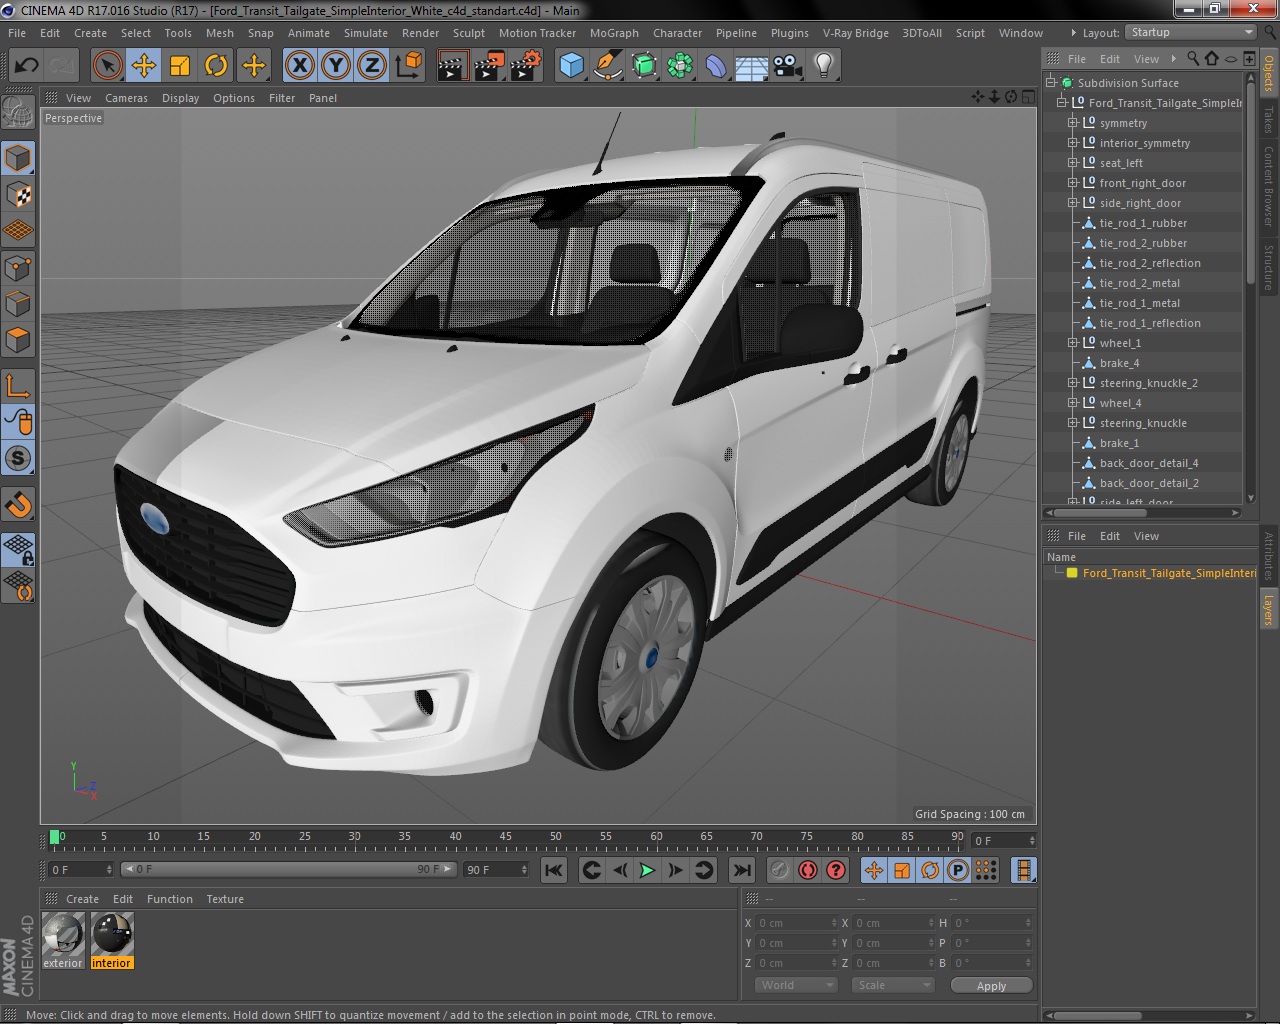This screenshot has height=1024, width=1280.
Task: Expand front_right_door object in tree
Action: 1072,183
